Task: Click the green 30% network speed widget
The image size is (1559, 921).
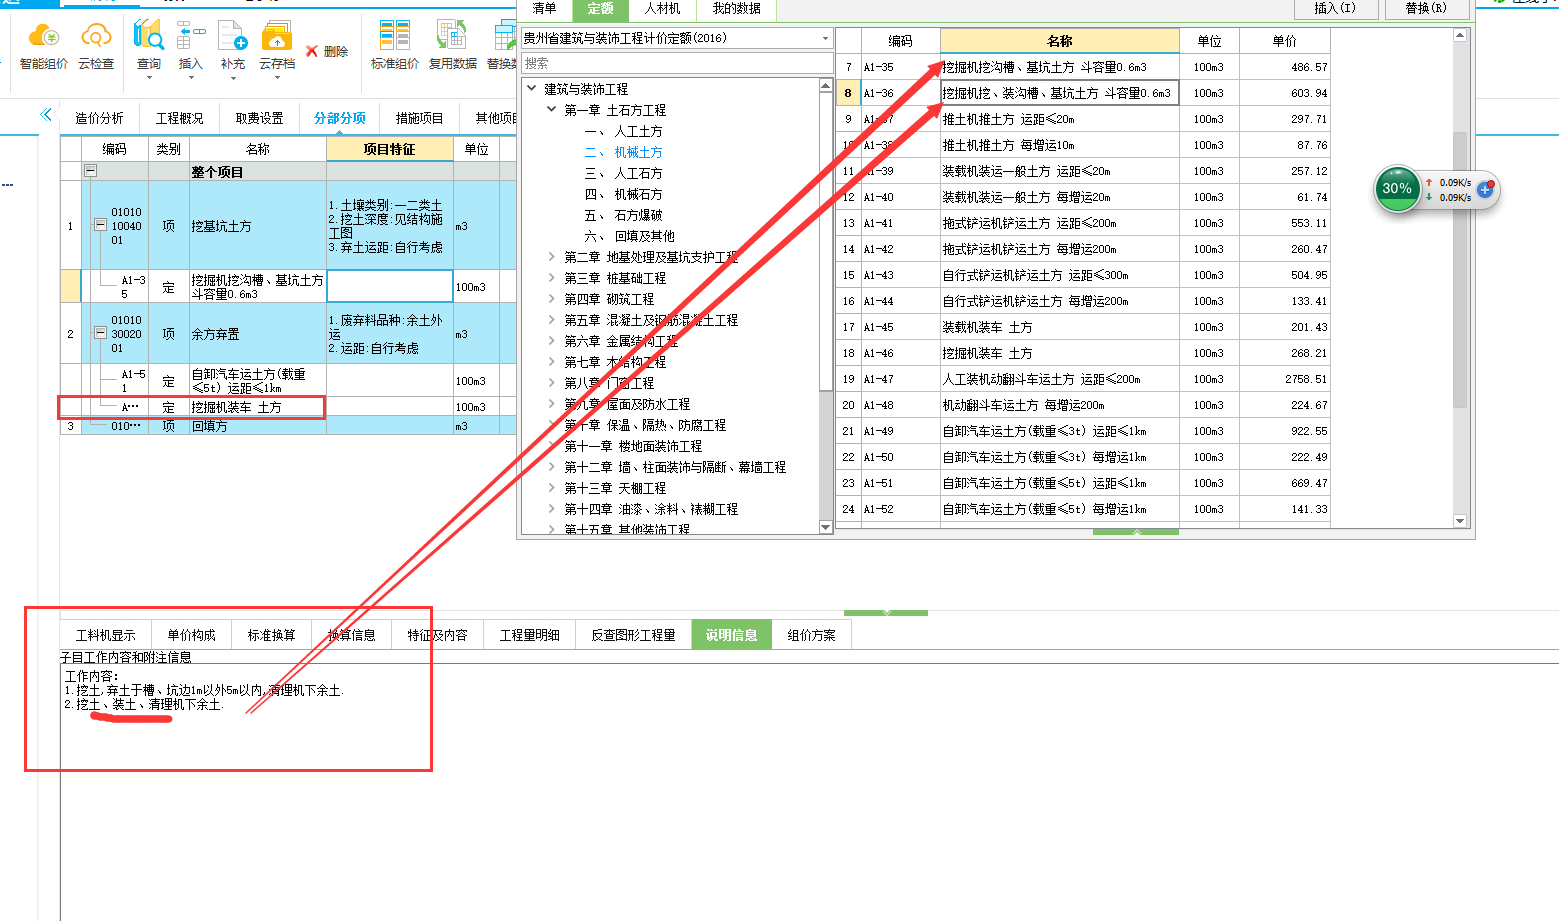Action: (x=1397, y=189)
